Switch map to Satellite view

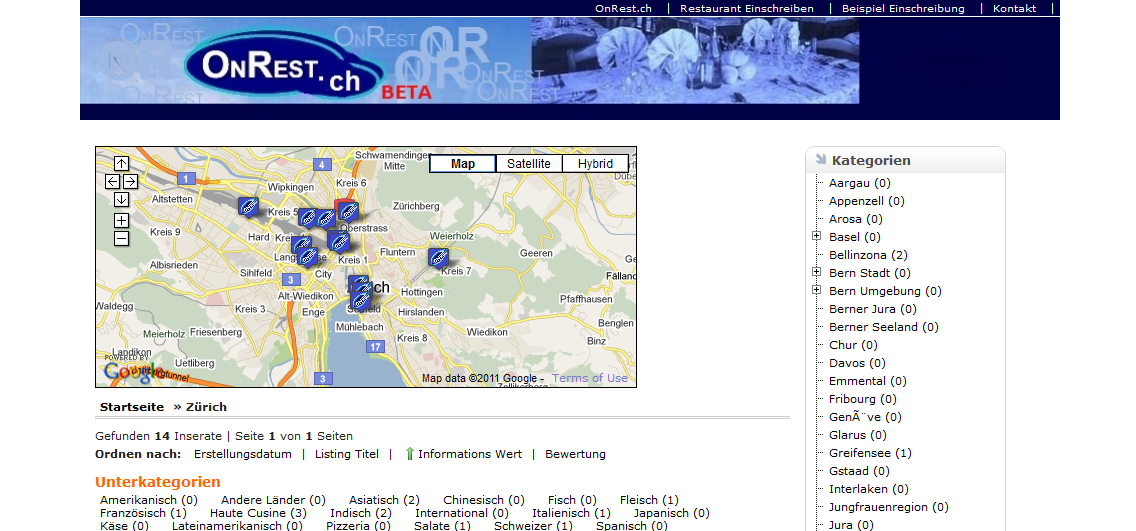[528, 164]
